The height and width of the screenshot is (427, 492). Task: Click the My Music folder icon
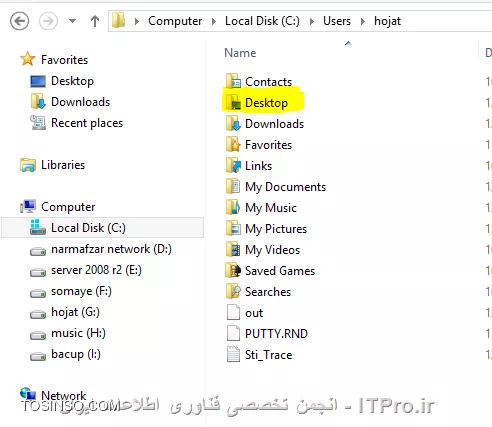point(233,207)
